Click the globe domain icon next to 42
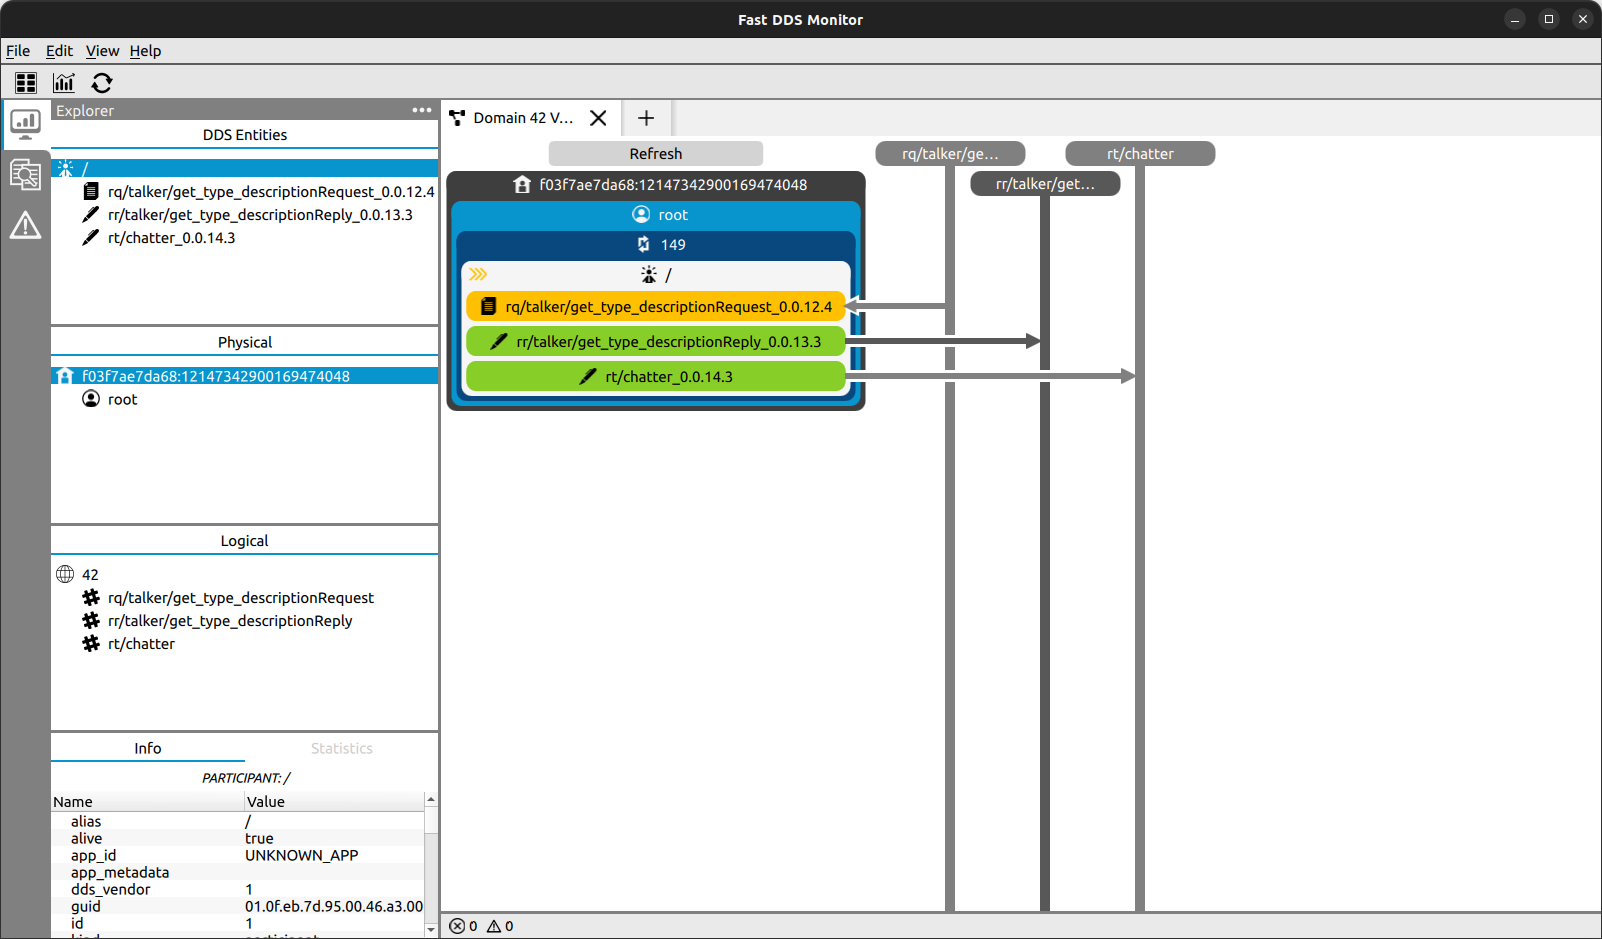The height and width of the screenshot is (939, 1602). coord(65,574)
